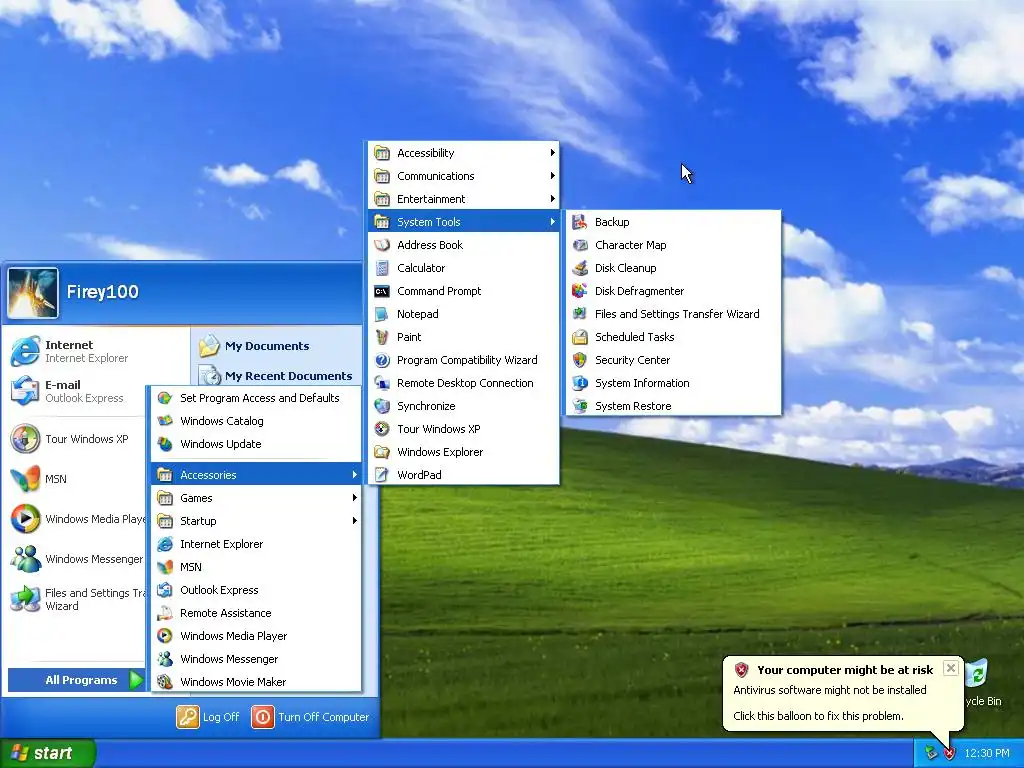Image resolution: width=1024 pixels, height=768 pixels.
Task: Open Notepad icon
Action: pos(382,314)
